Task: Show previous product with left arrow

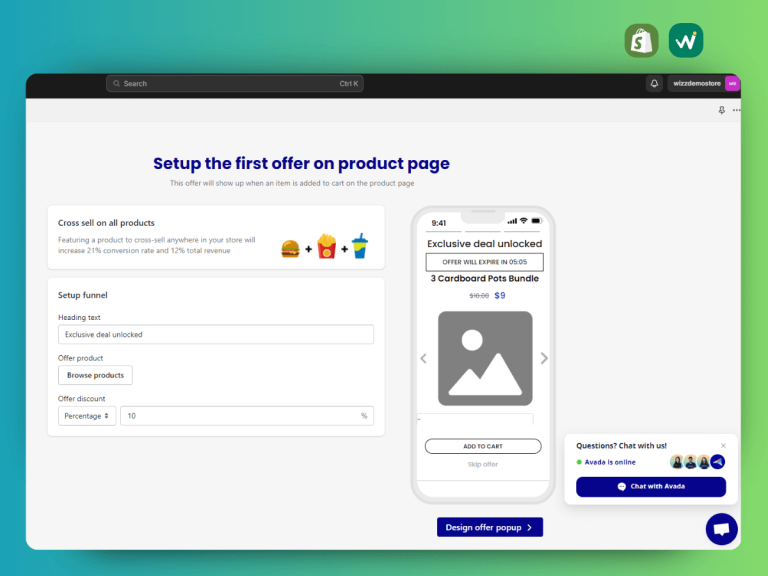Action: 424,359
